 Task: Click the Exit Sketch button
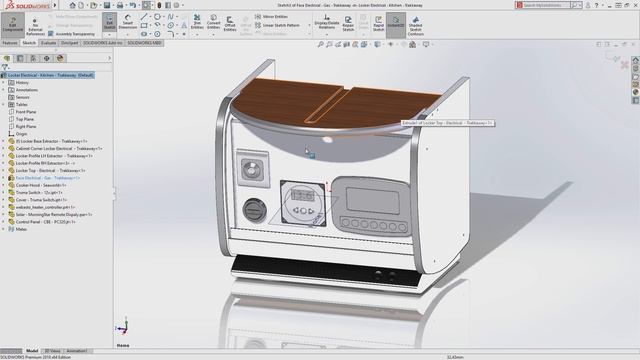(x=109, y=22)
